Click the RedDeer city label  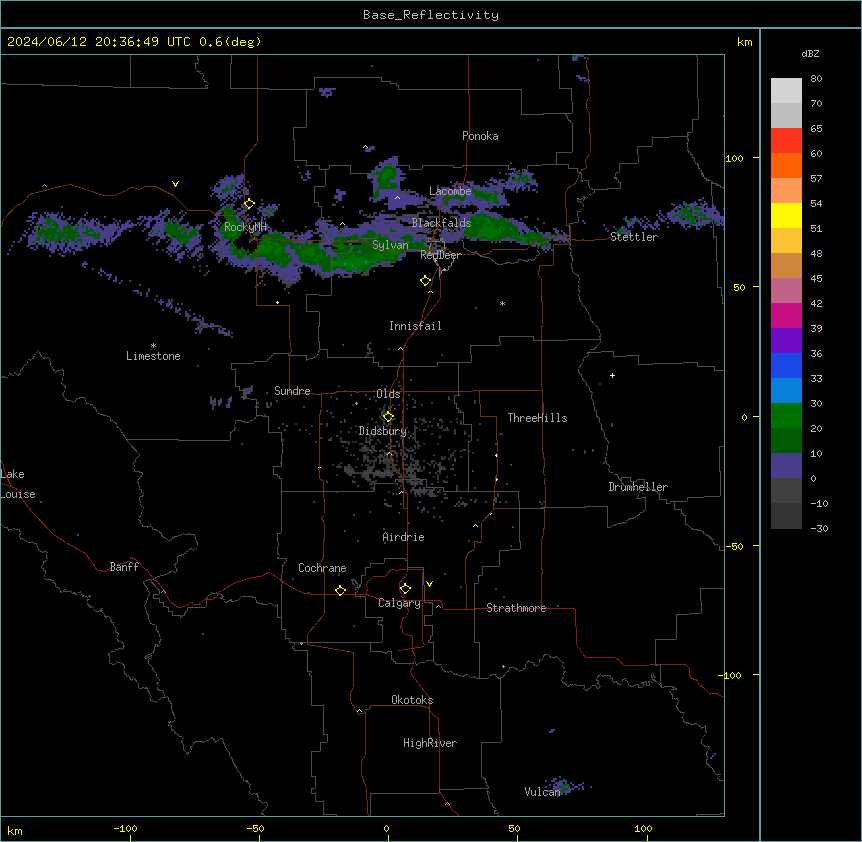pos(440,255)
